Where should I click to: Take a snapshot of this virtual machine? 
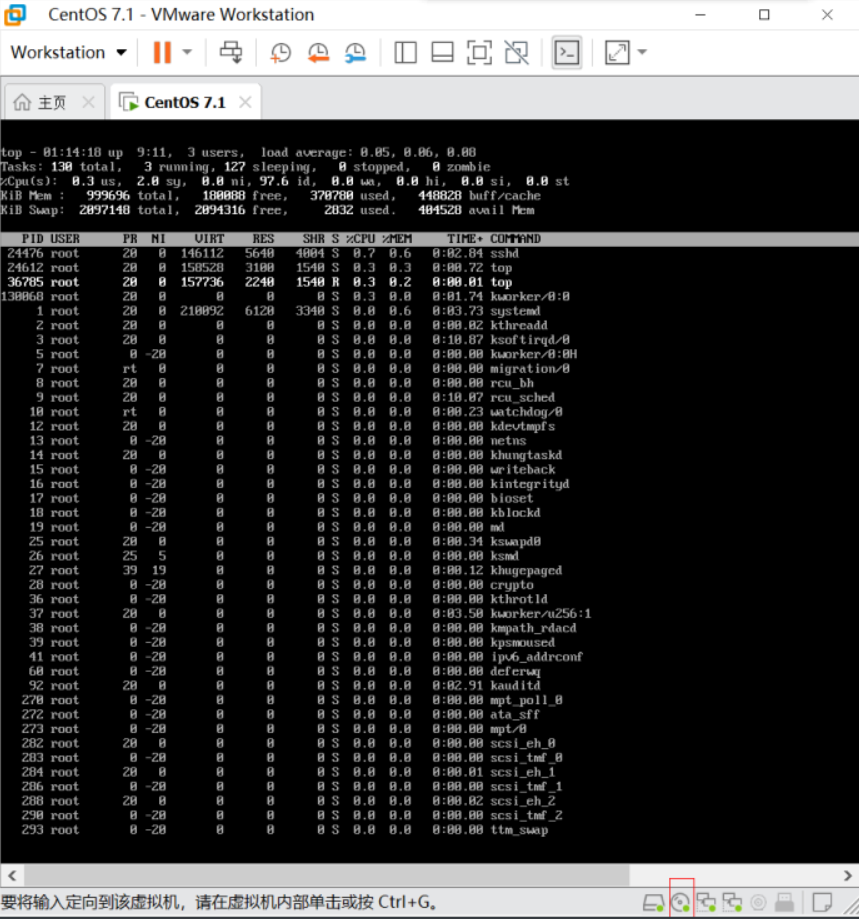pos(281,52)
